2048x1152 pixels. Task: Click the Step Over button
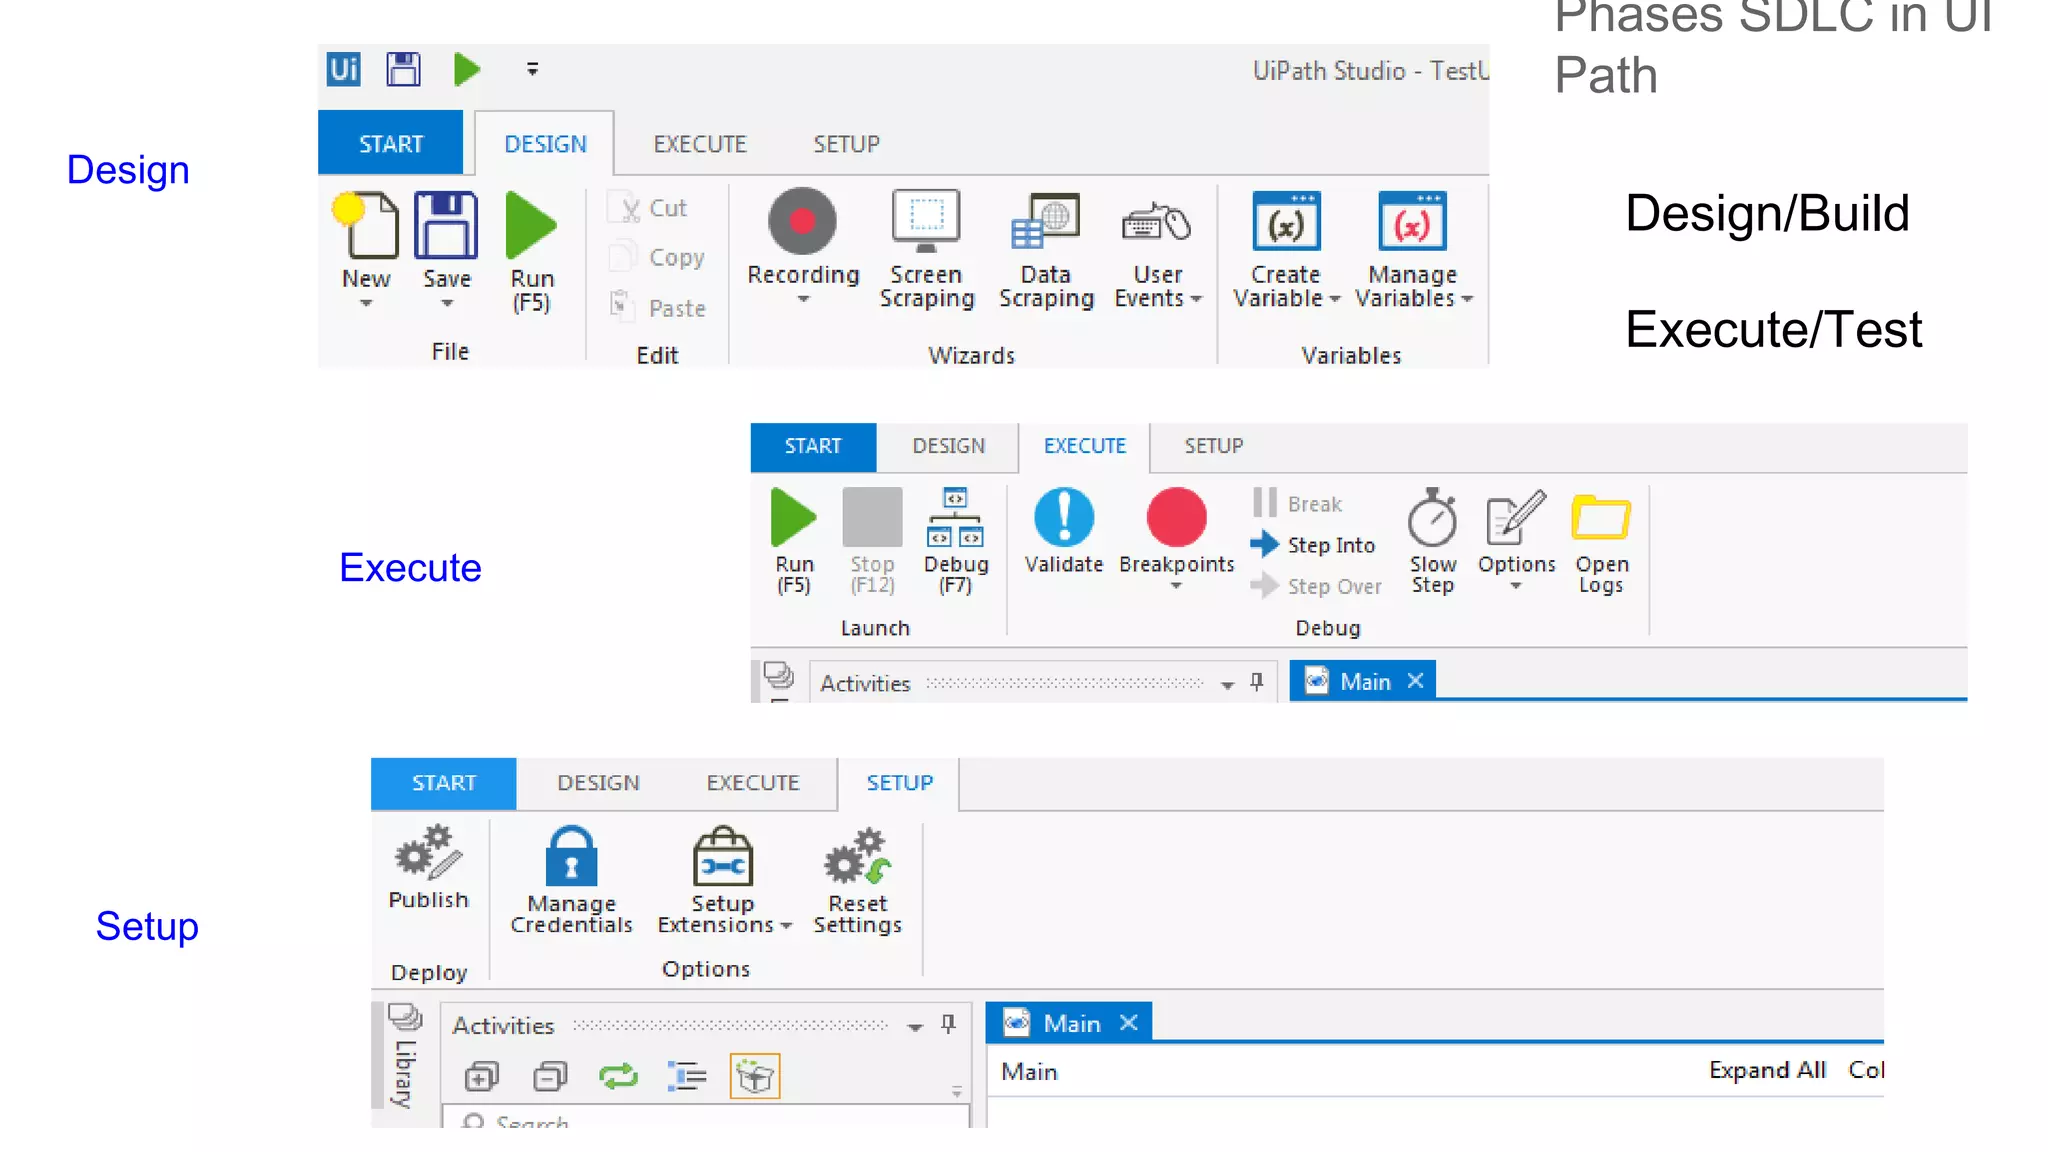pyautogui.click(x=1316, y=586)
